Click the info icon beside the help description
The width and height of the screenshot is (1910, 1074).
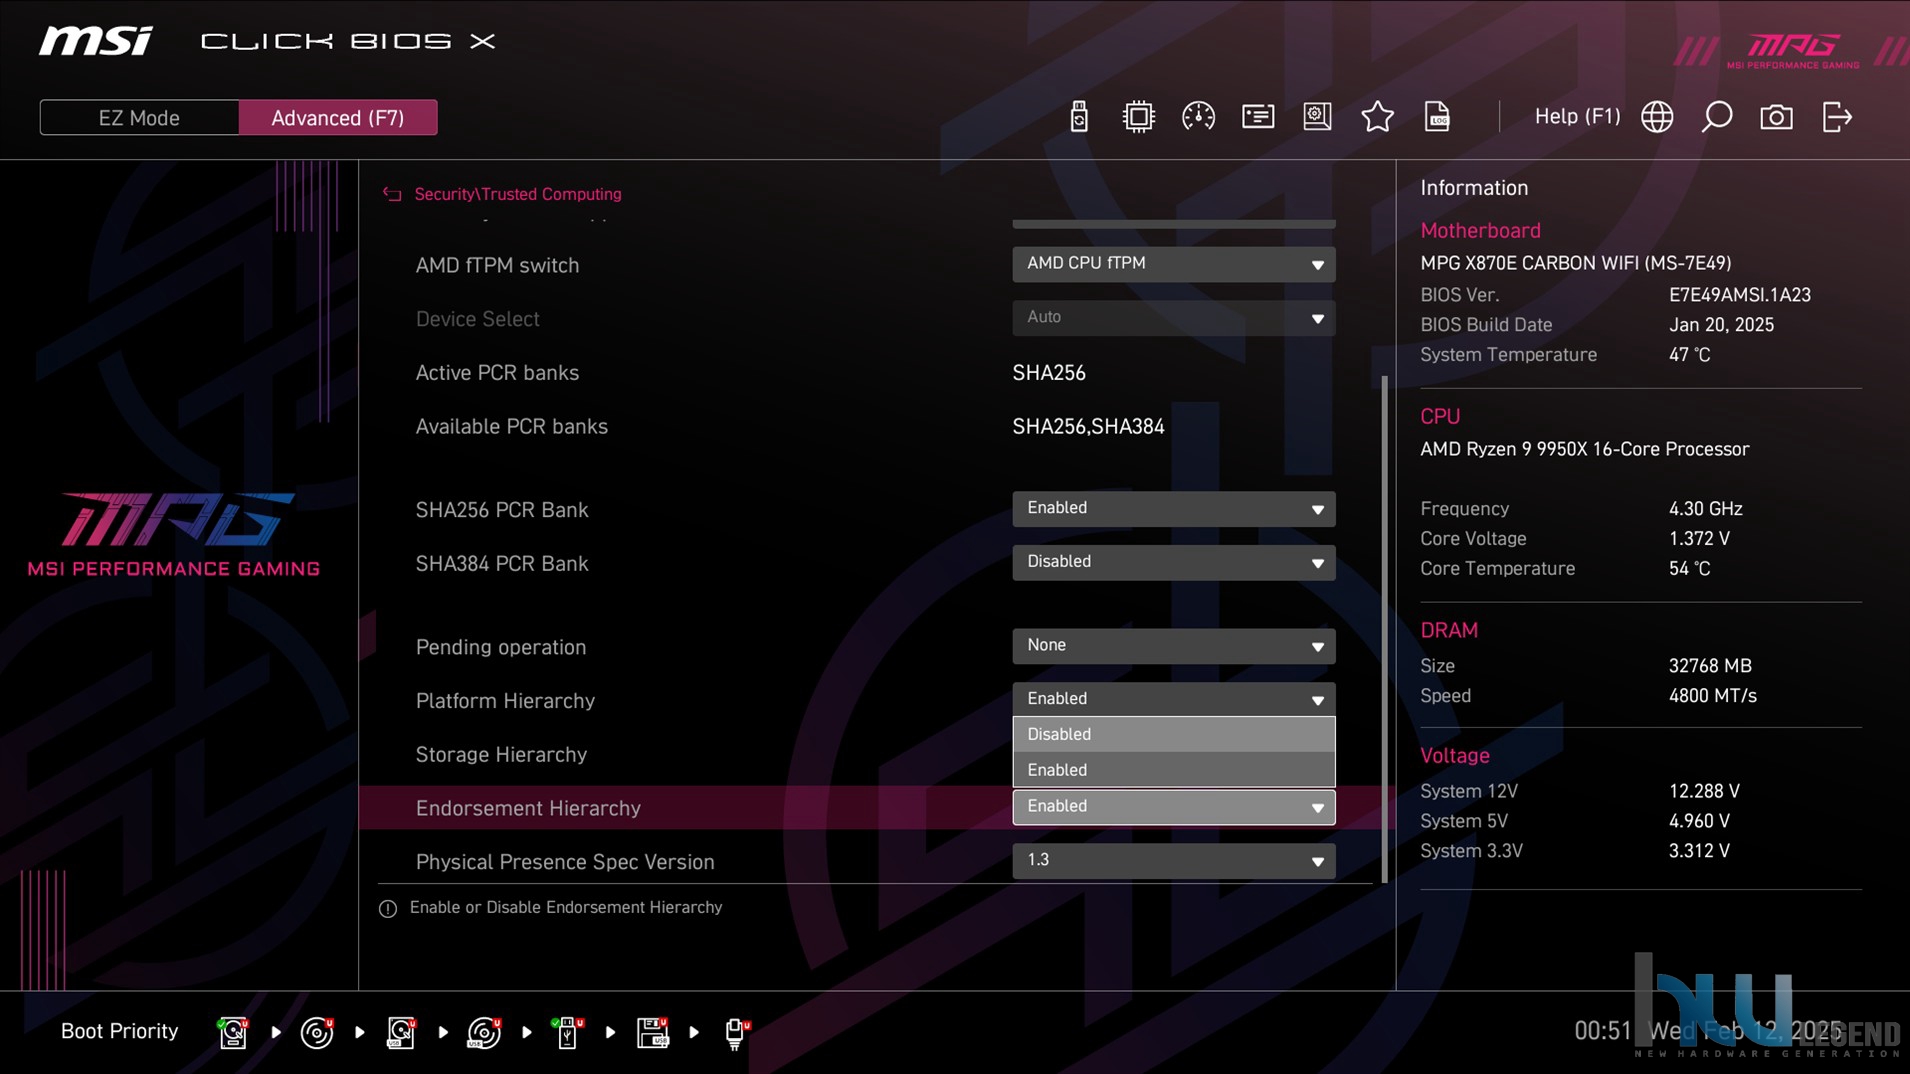coord(388,908)
